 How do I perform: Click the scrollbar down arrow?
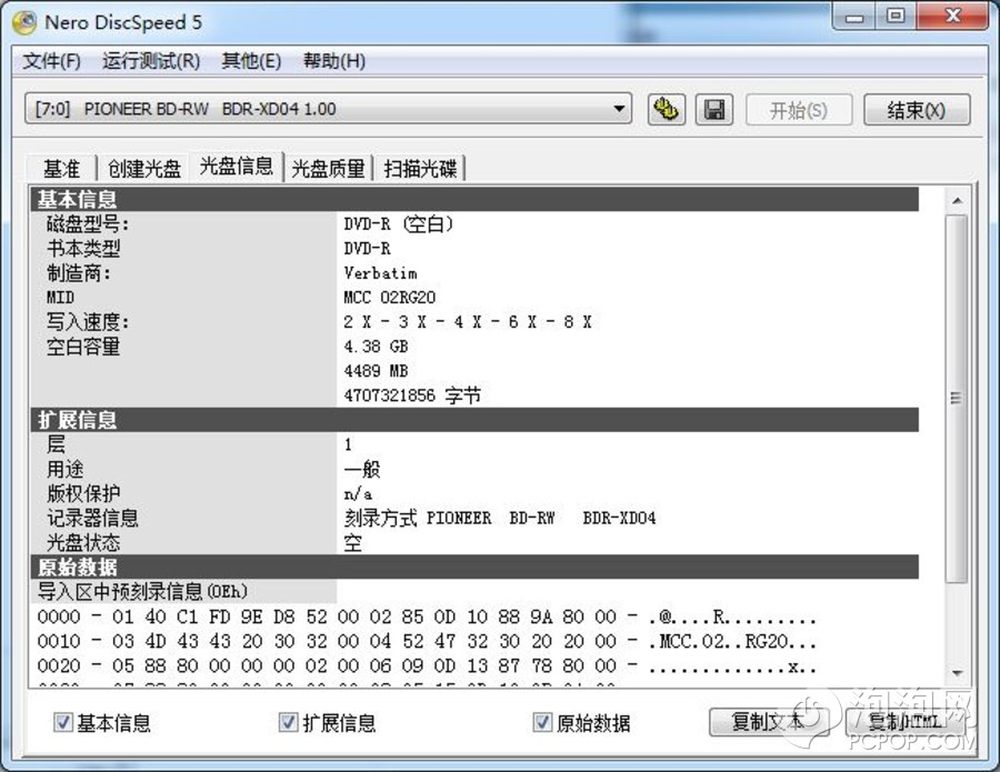click(957, 673)
